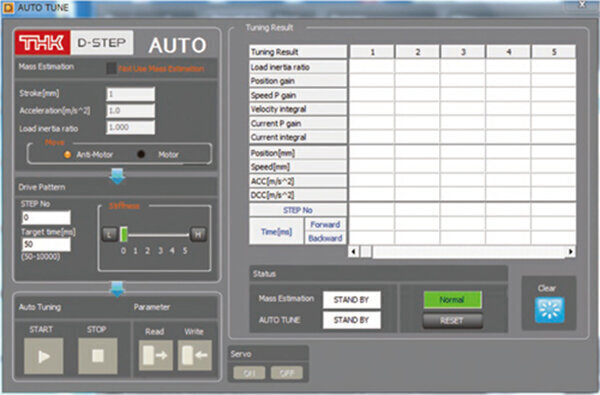Click the Current P gain row label

click(298, 124)
